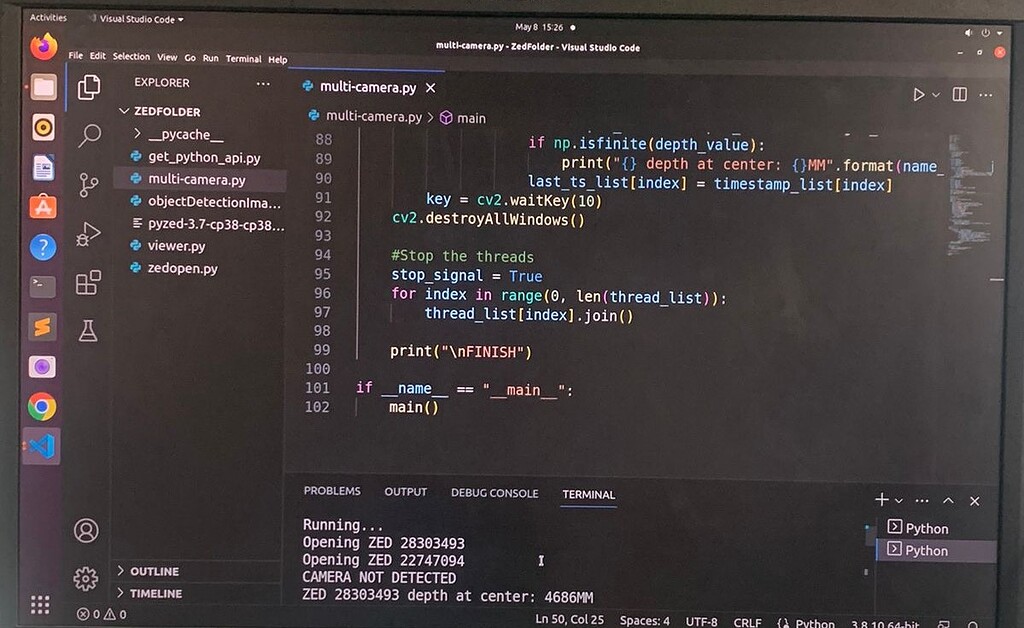Image resolution: width=1024 pixels, height=628 pixels.
Task: Open viewer.py from the explorer
Action: tap(176, 246)
